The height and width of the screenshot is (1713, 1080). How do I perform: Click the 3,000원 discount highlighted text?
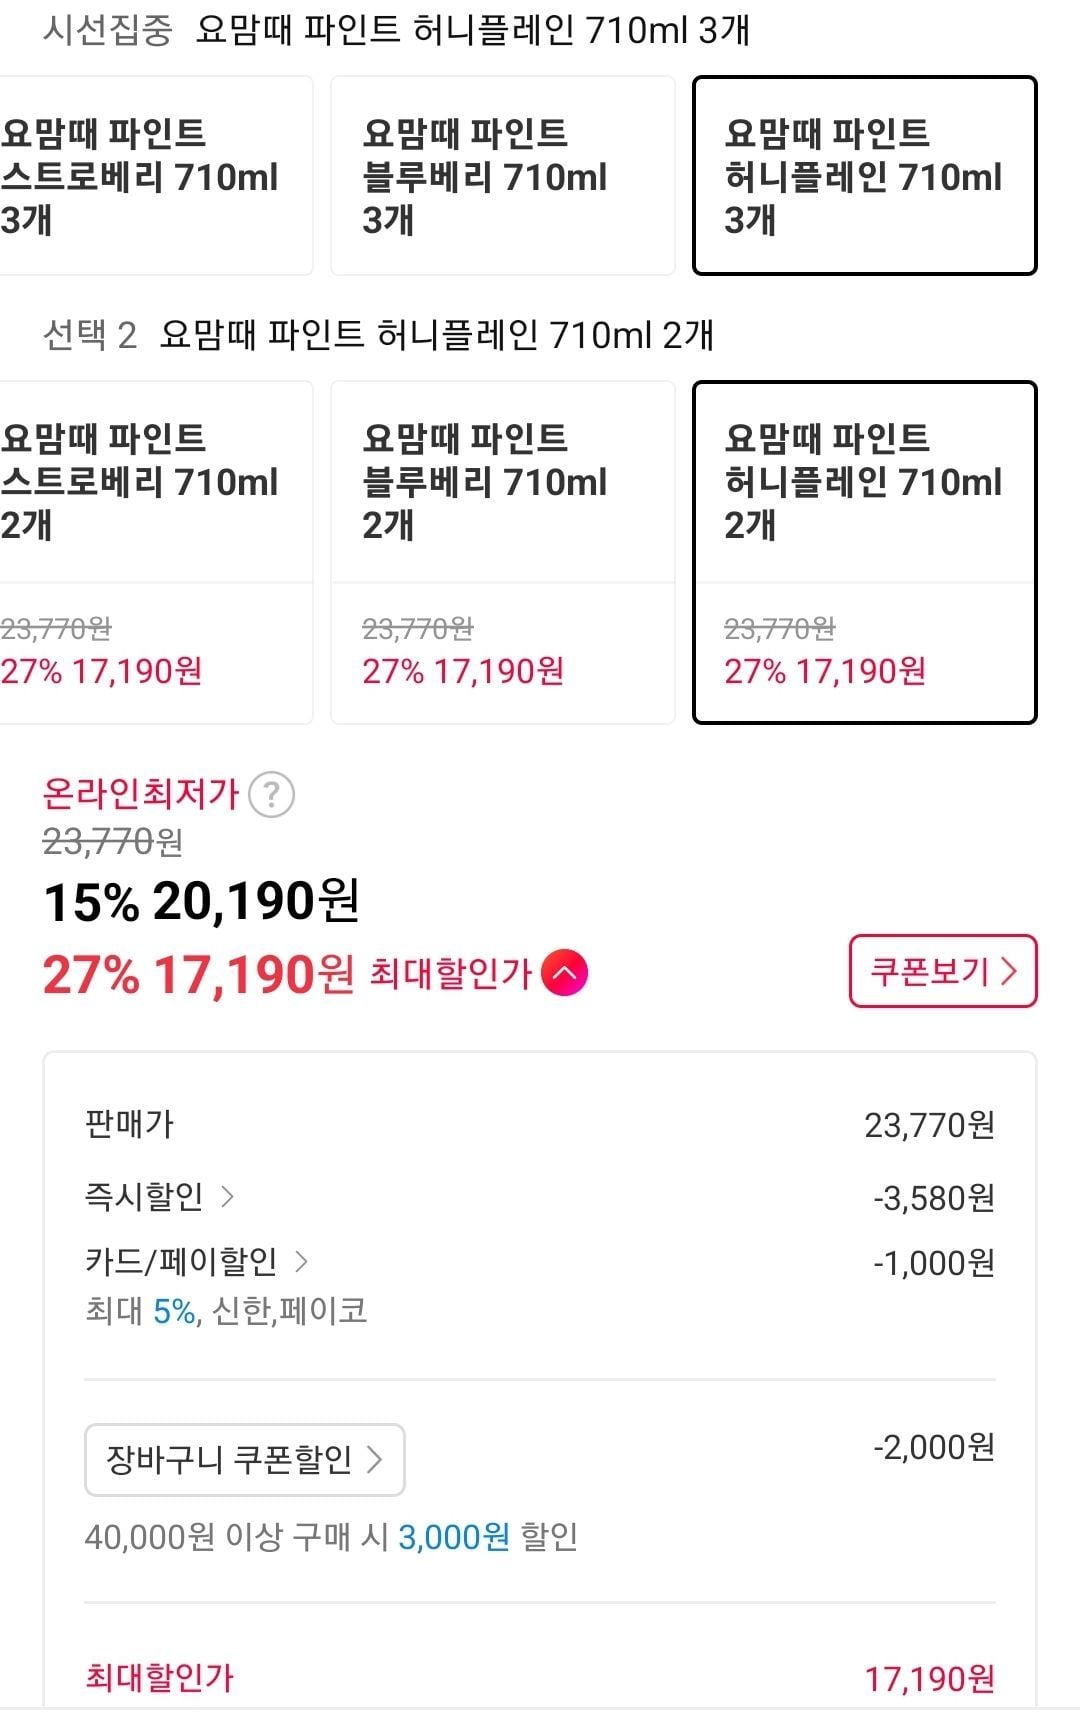(x=453, y=1537)
